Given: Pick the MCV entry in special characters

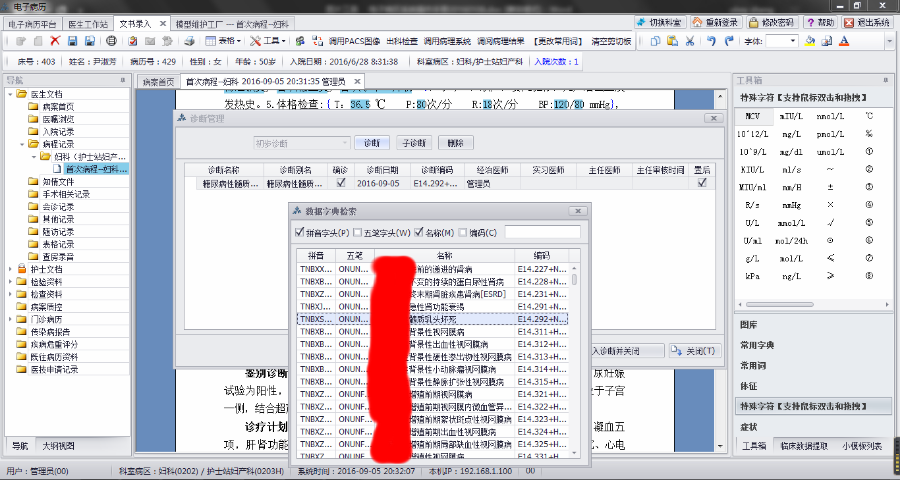Looking at the screenshot, I should click(753, 116).
